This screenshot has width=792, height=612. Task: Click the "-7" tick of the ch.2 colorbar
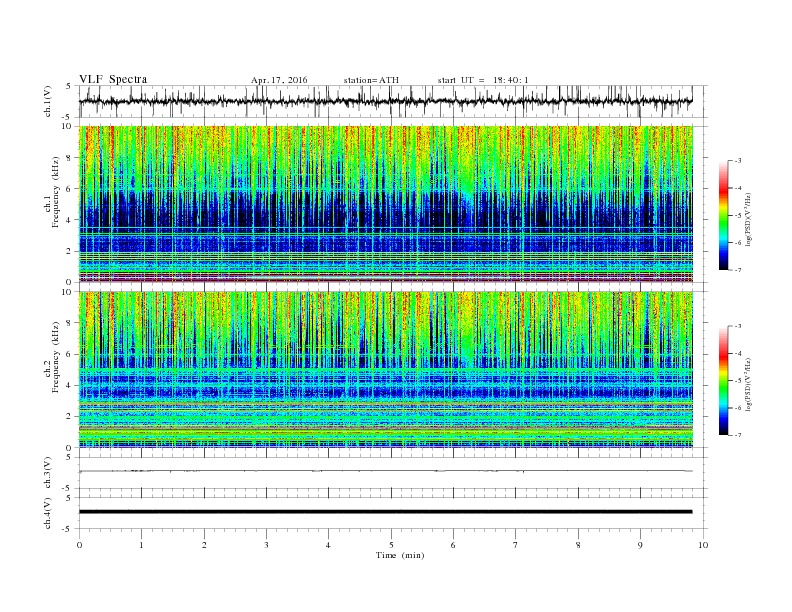(737, 435)
